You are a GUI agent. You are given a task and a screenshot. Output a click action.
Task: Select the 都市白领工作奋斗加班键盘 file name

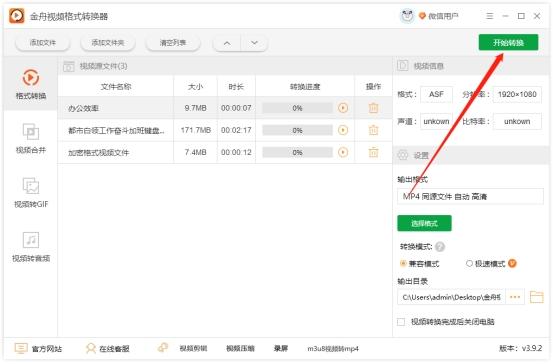116,131
